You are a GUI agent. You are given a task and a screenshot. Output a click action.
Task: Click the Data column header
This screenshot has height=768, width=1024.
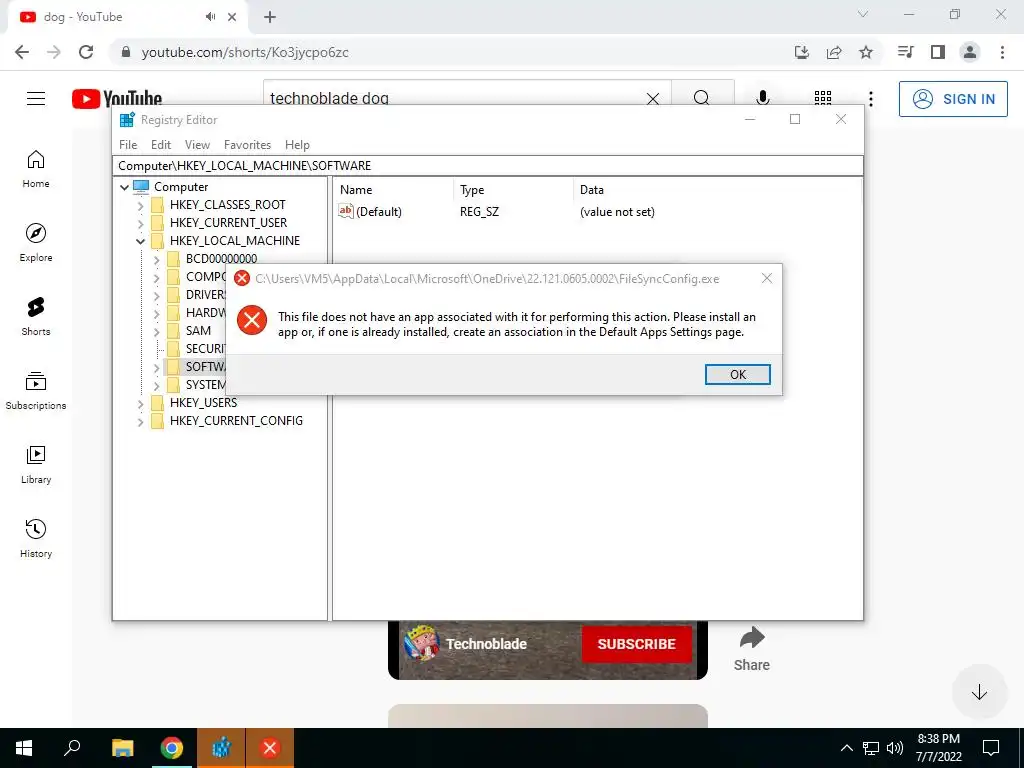coord(592,190)
